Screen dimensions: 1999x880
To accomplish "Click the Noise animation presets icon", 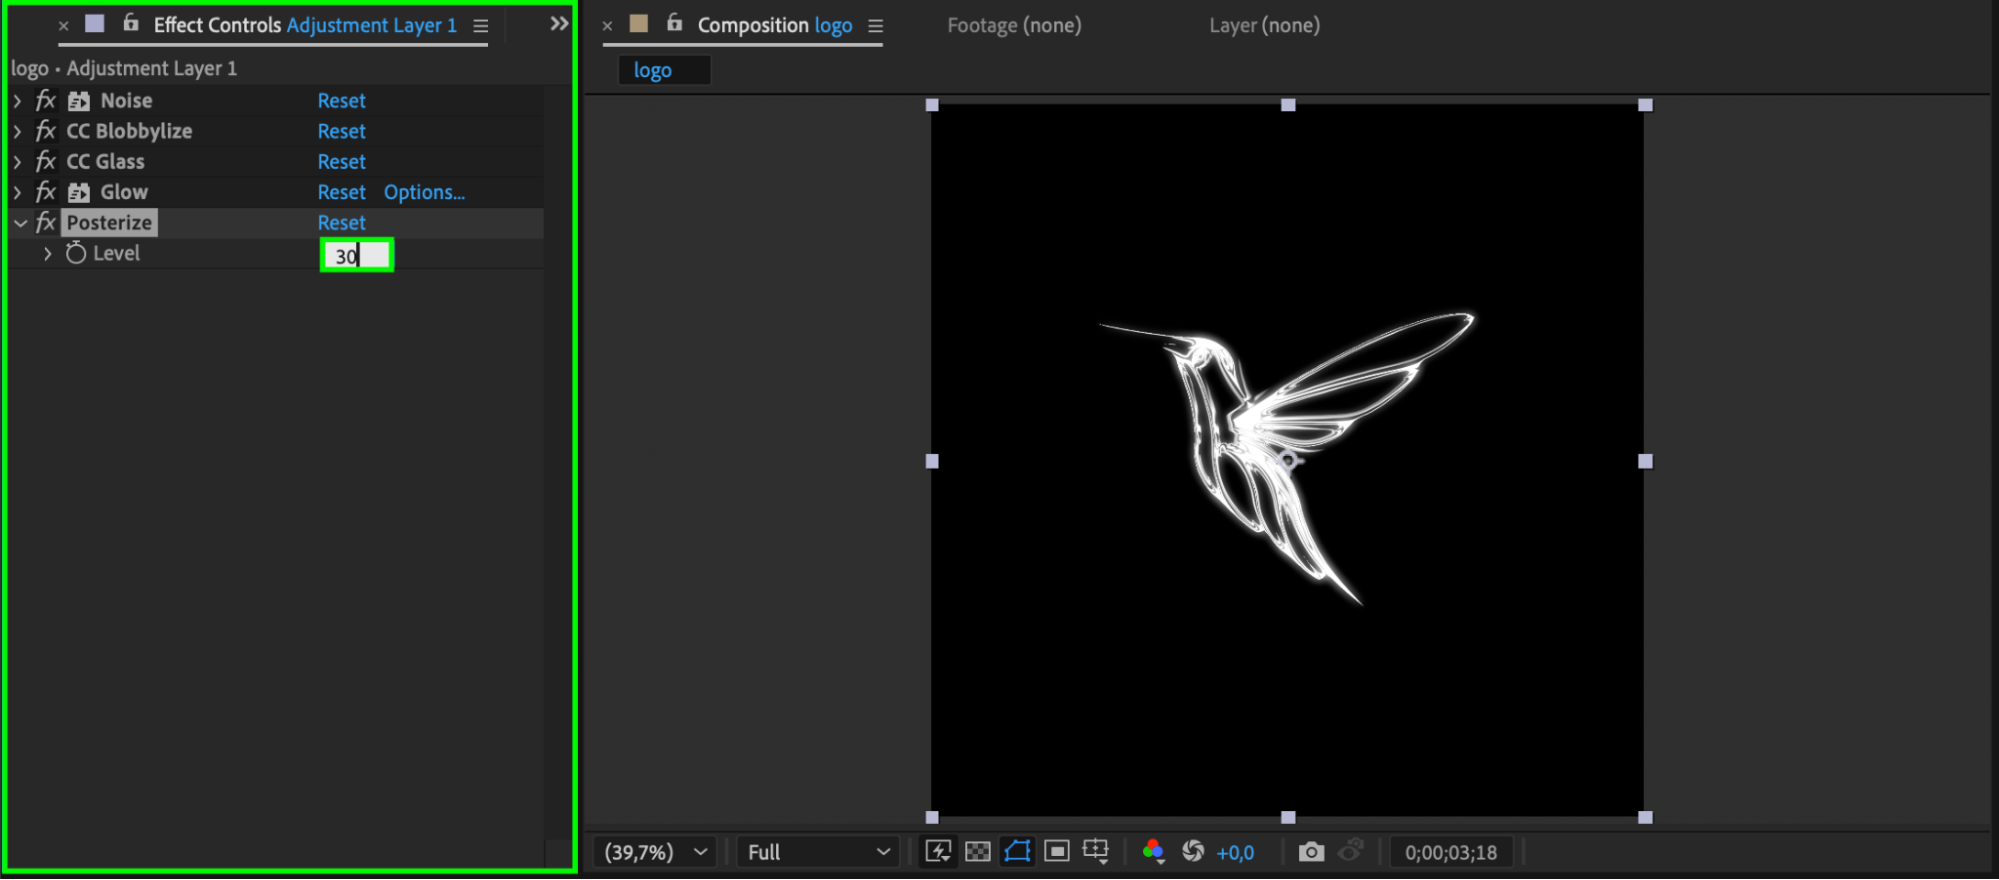I will 79,101.
